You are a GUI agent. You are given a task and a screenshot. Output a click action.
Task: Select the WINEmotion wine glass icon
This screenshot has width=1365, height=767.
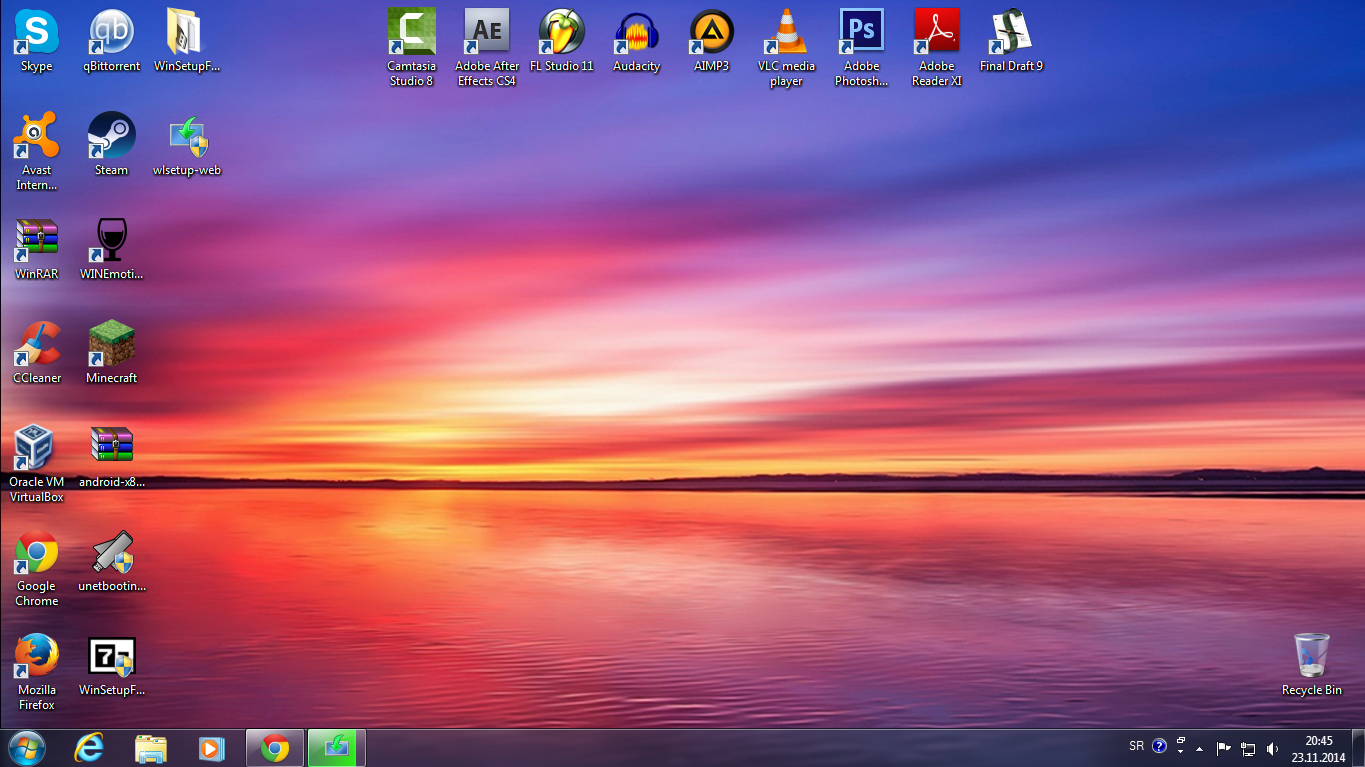111,248
